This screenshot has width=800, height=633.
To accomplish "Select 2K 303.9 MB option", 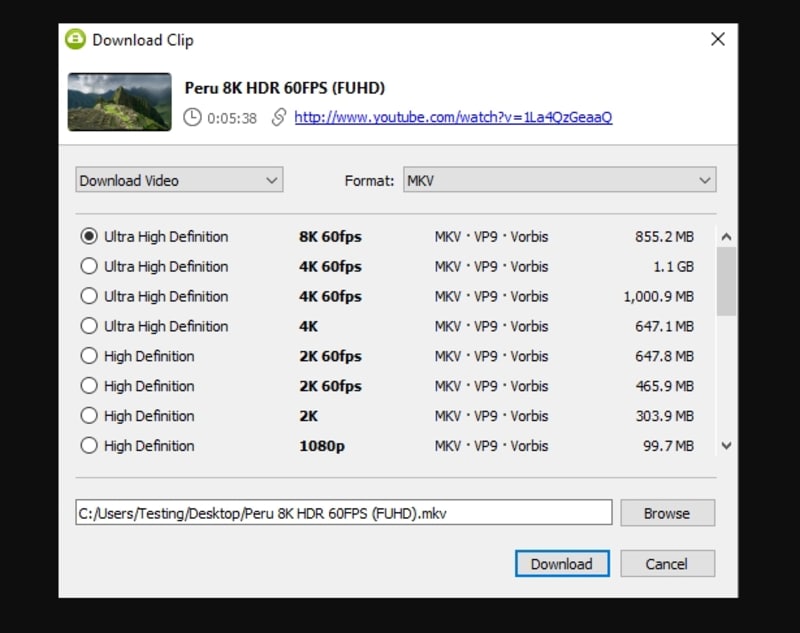I will tap(89, 415).
